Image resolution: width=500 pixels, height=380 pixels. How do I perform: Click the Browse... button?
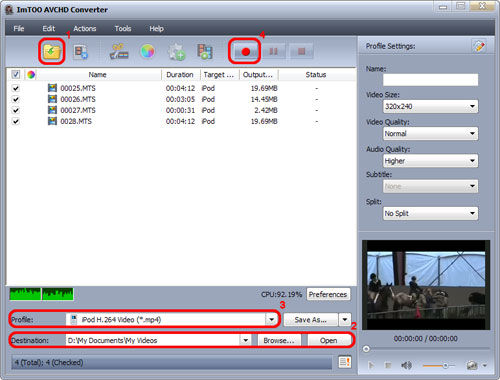tap(279, 340)
